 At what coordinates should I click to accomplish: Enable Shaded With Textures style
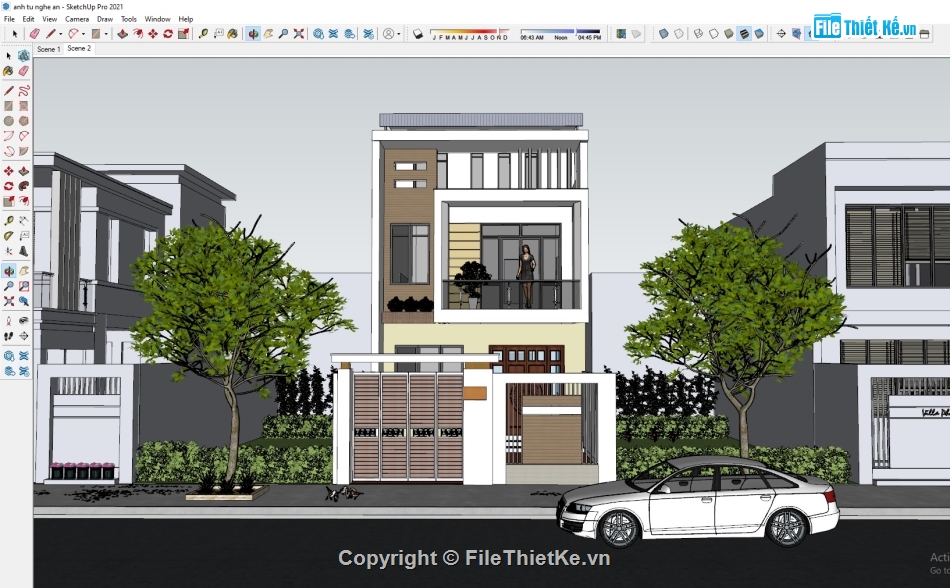pyautogui.click(x=744, y=33)
